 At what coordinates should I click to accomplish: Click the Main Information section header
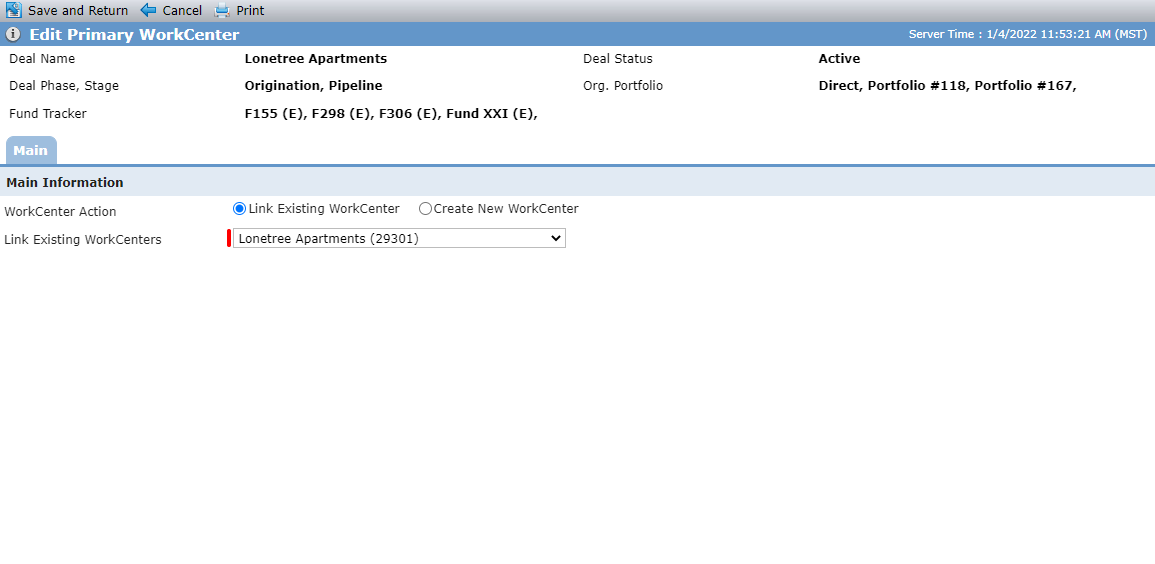click(x=65, y=183)
